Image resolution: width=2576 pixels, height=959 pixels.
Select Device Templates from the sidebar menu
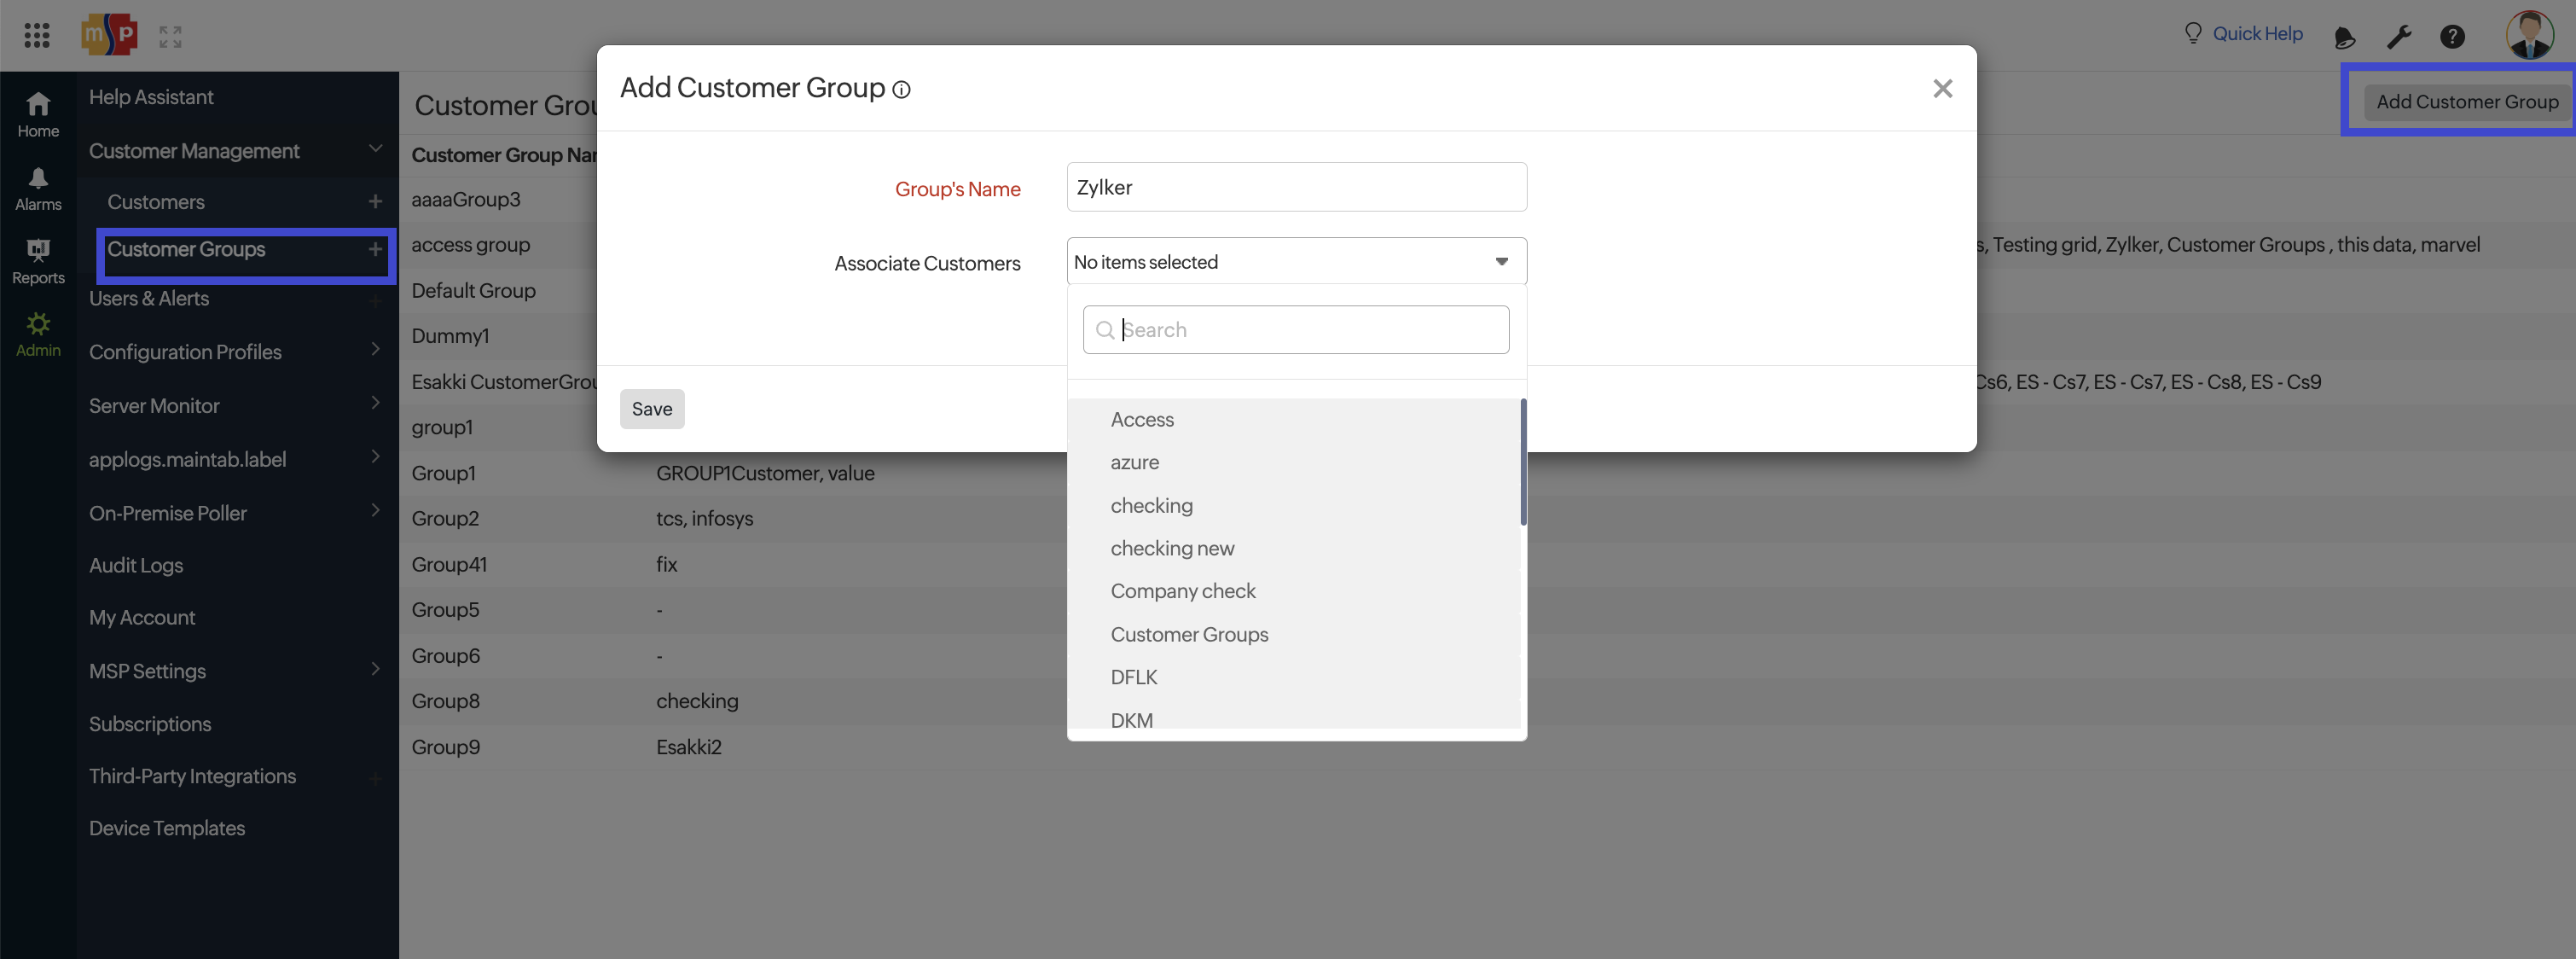point(166,828)
